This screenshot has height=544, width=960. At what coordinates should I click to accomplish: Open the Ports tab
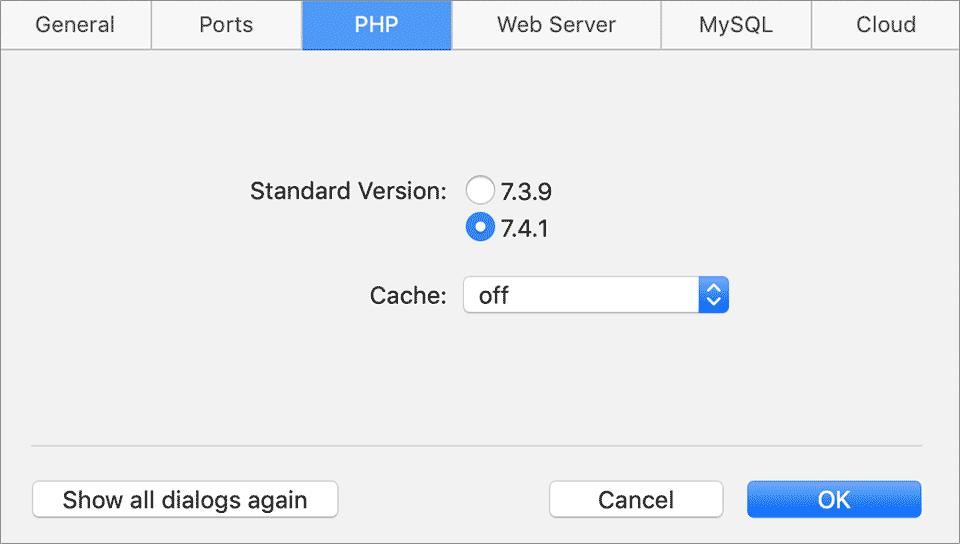[x=226, y=25]
